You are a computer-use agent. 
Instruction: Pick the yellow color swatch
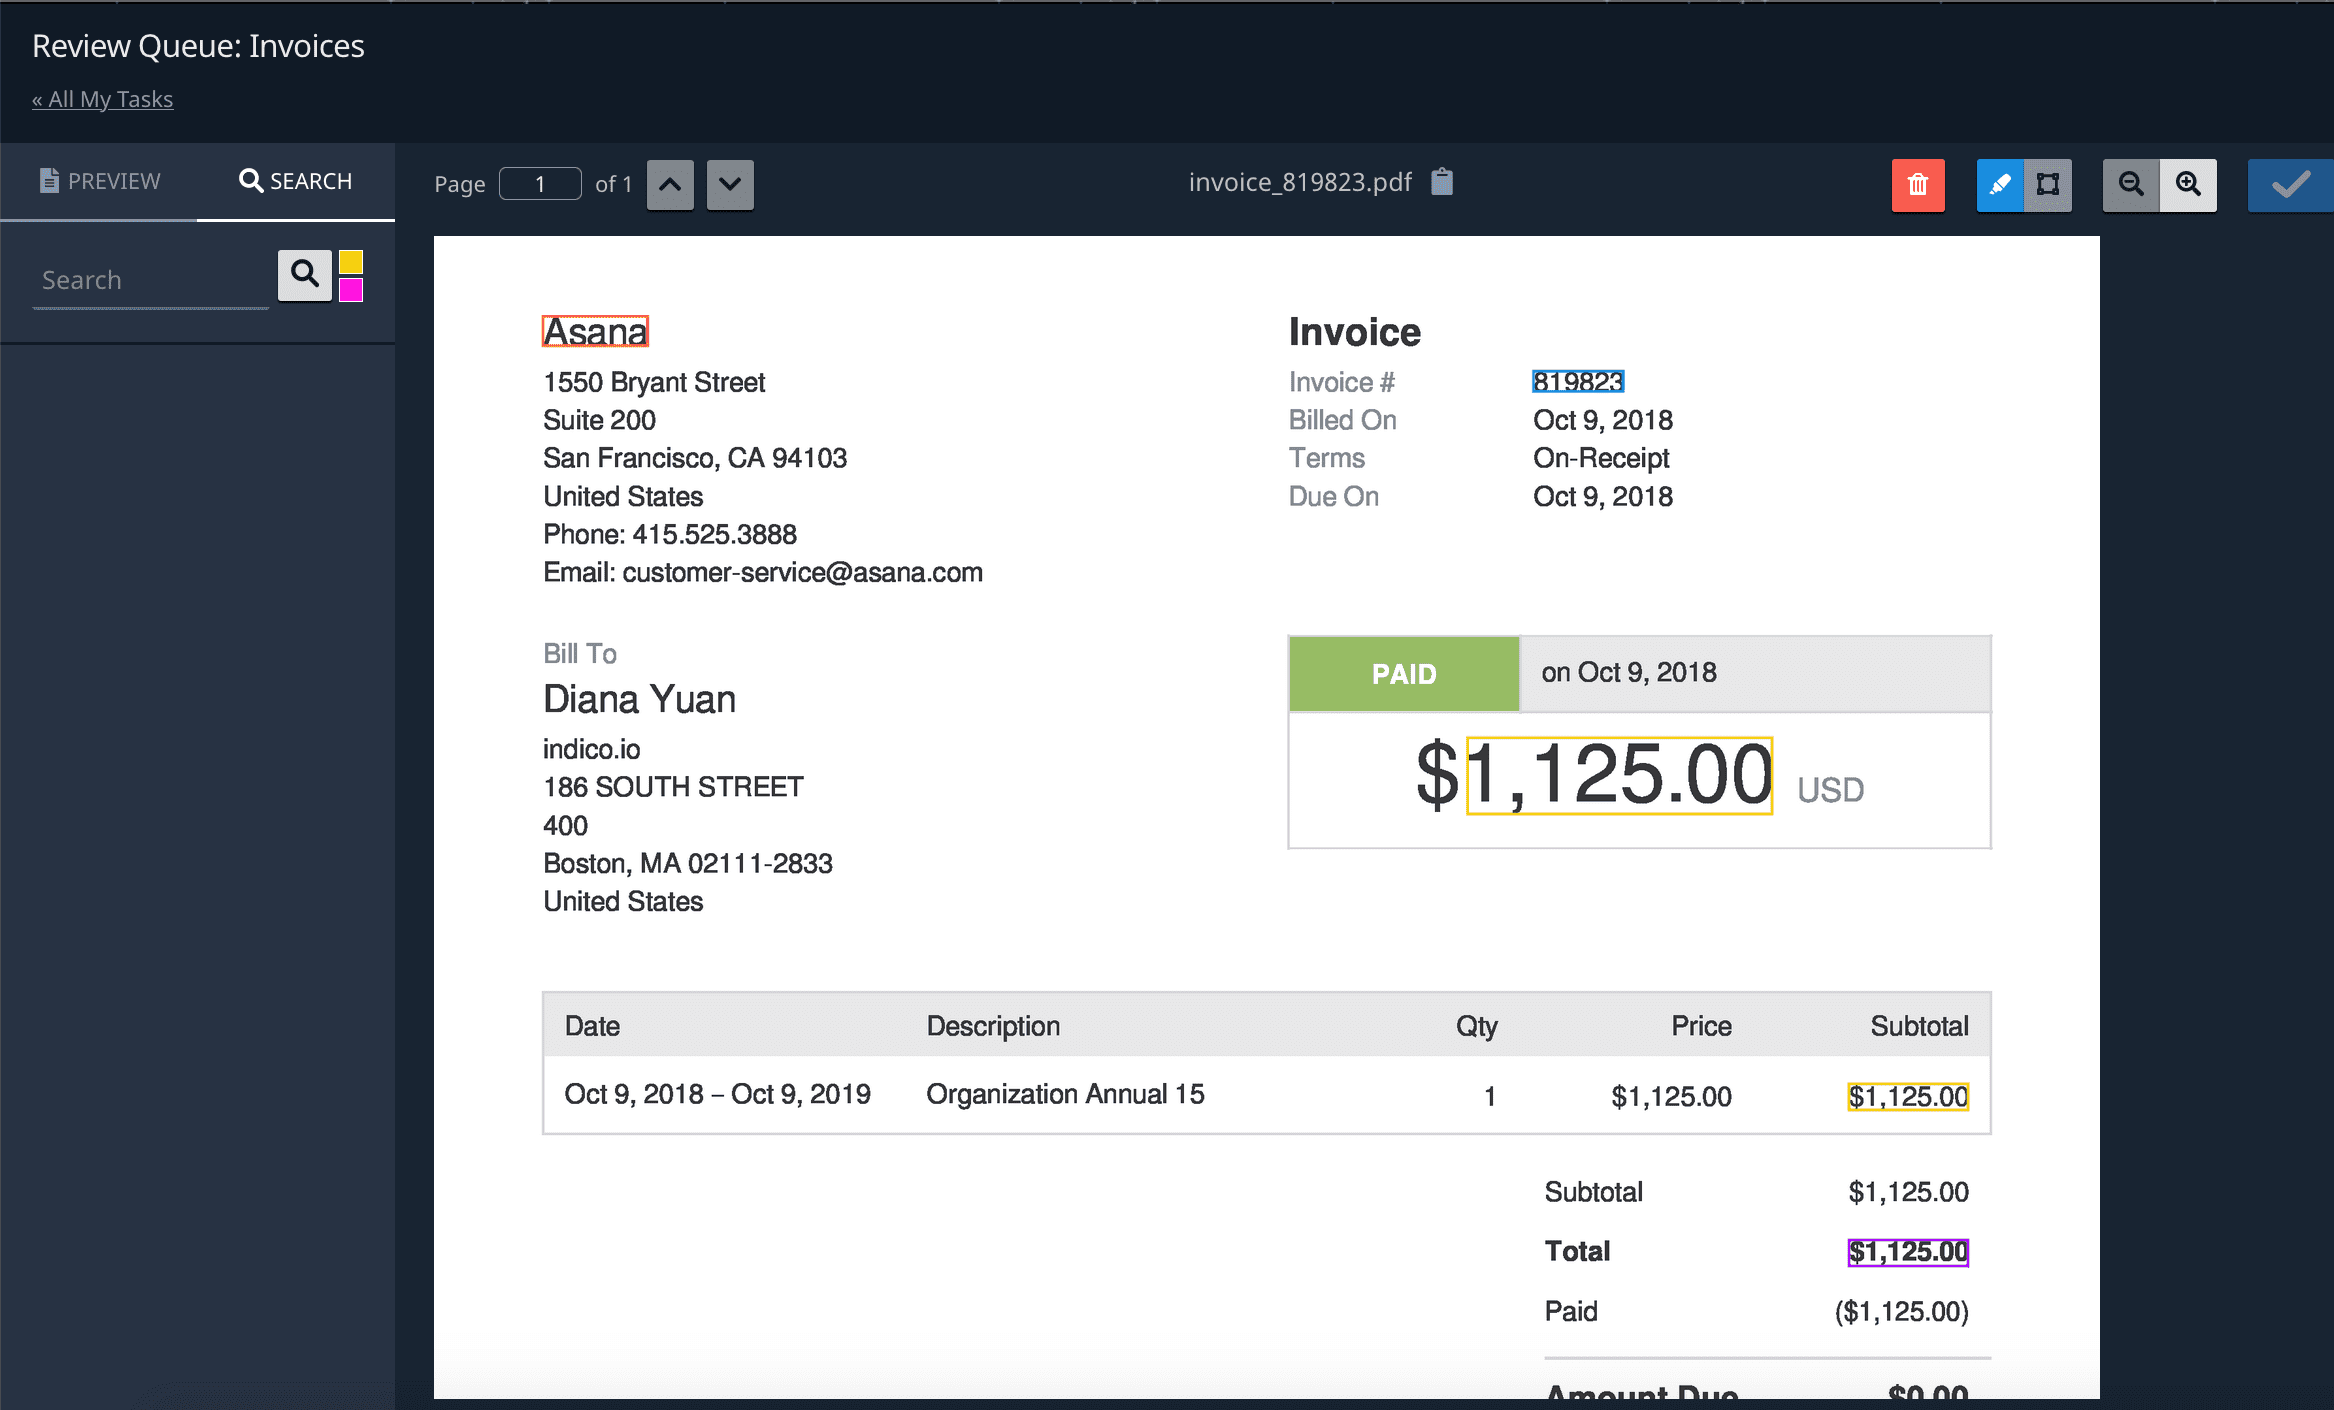[x=351, y=263]
